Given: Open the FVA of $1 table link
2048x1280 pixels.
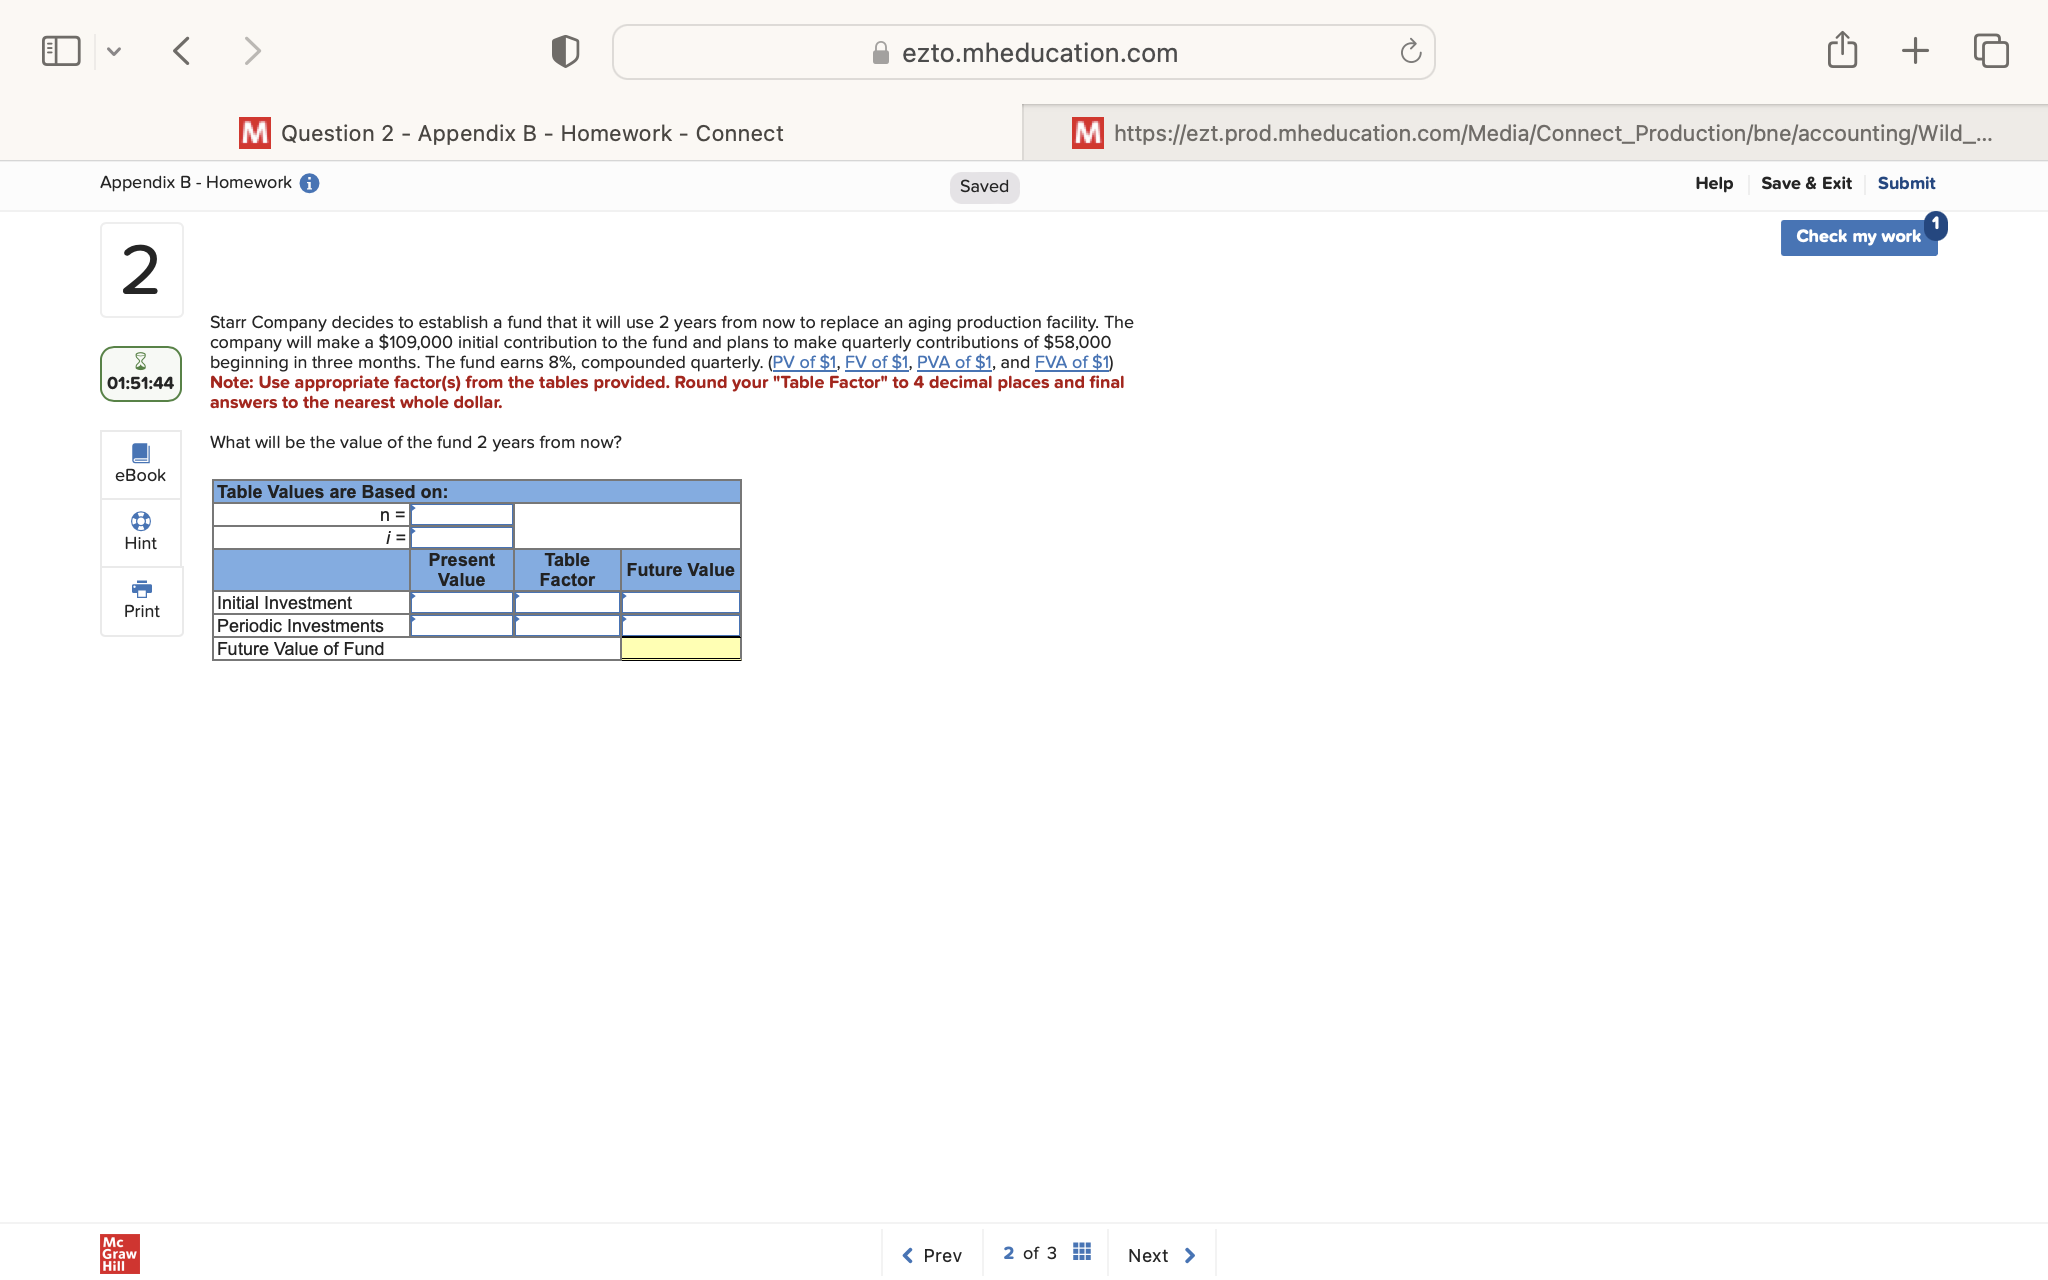Looking at the screenshot, I should (1071, 362).
